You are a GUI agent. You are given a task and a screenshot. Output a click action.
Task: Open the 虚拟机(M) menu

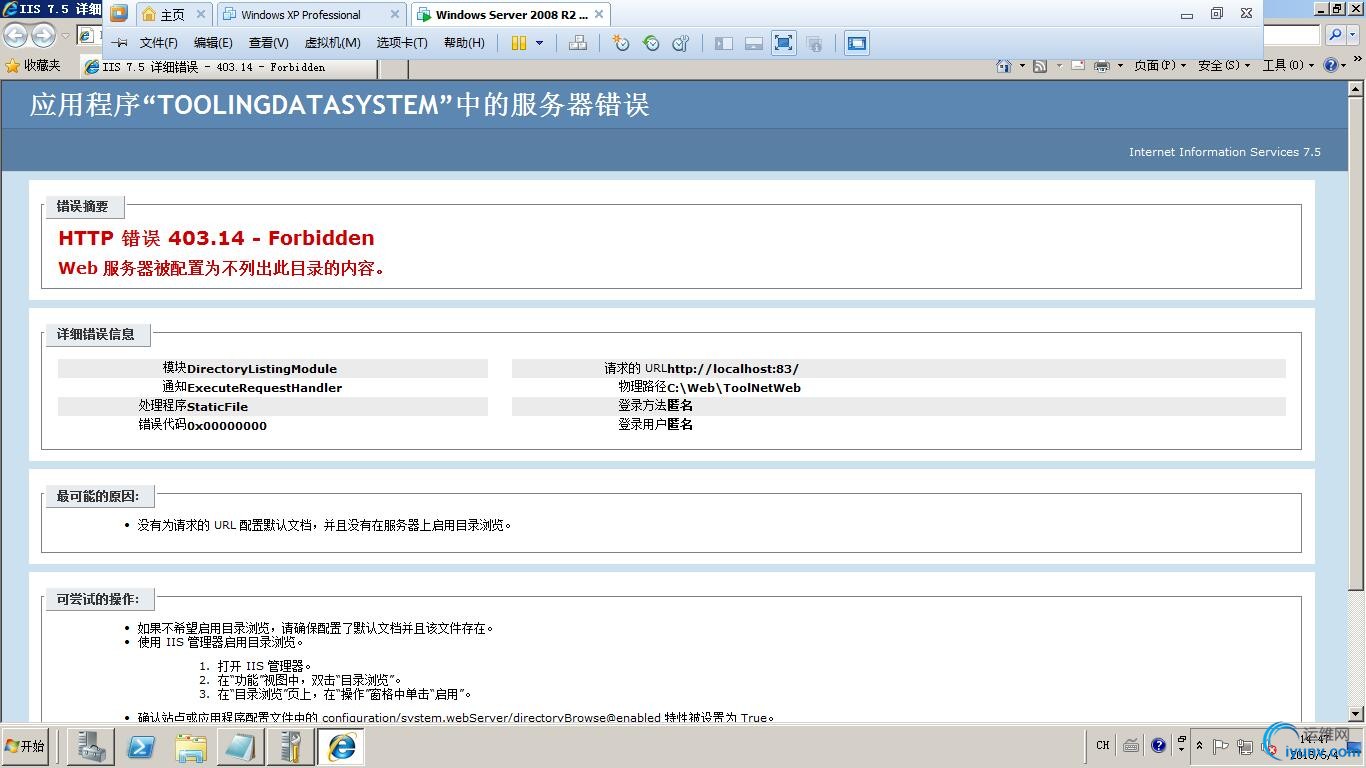(x=332, y=43)
